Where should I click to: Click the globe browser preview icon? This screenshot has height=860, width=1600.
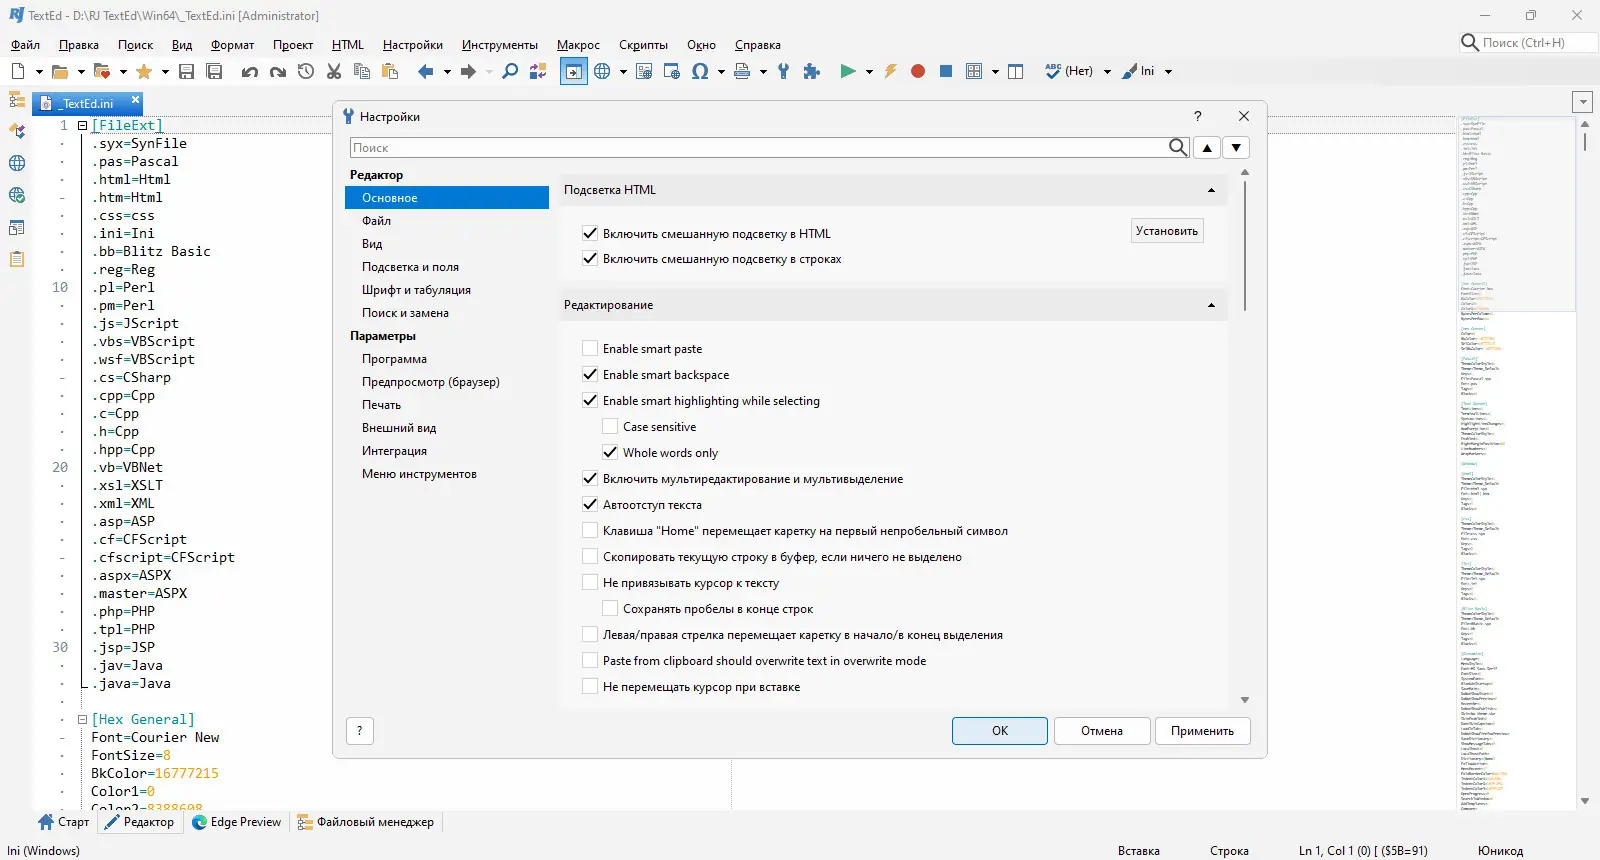coord(602,71)
